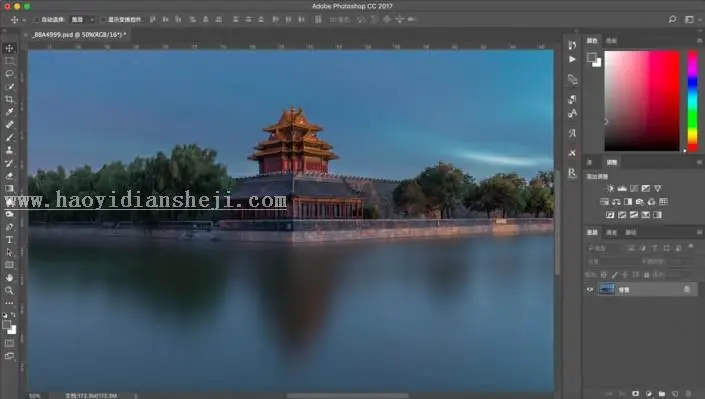Add a Vibrance adjustment
Screen dimensions: 705x399
pyautogui.click(x=658, y=188)
